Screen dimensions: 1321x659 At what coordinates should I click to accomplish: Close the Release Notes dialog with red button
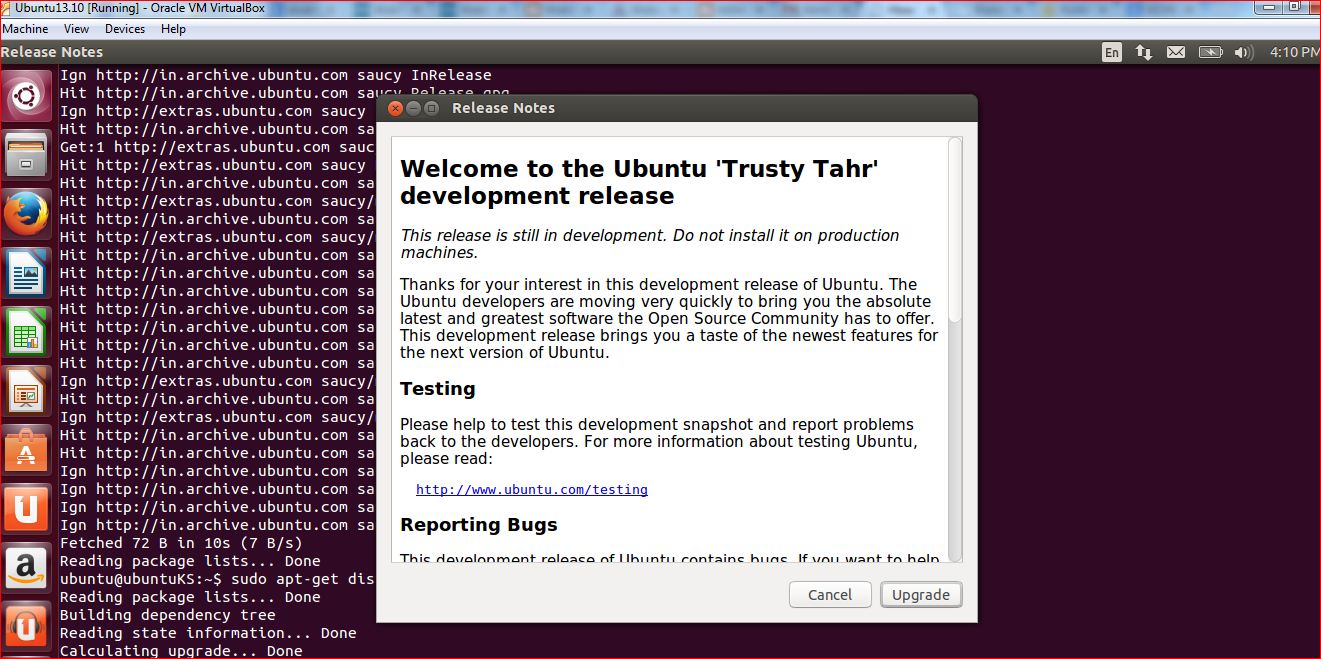tap(396, 108)
